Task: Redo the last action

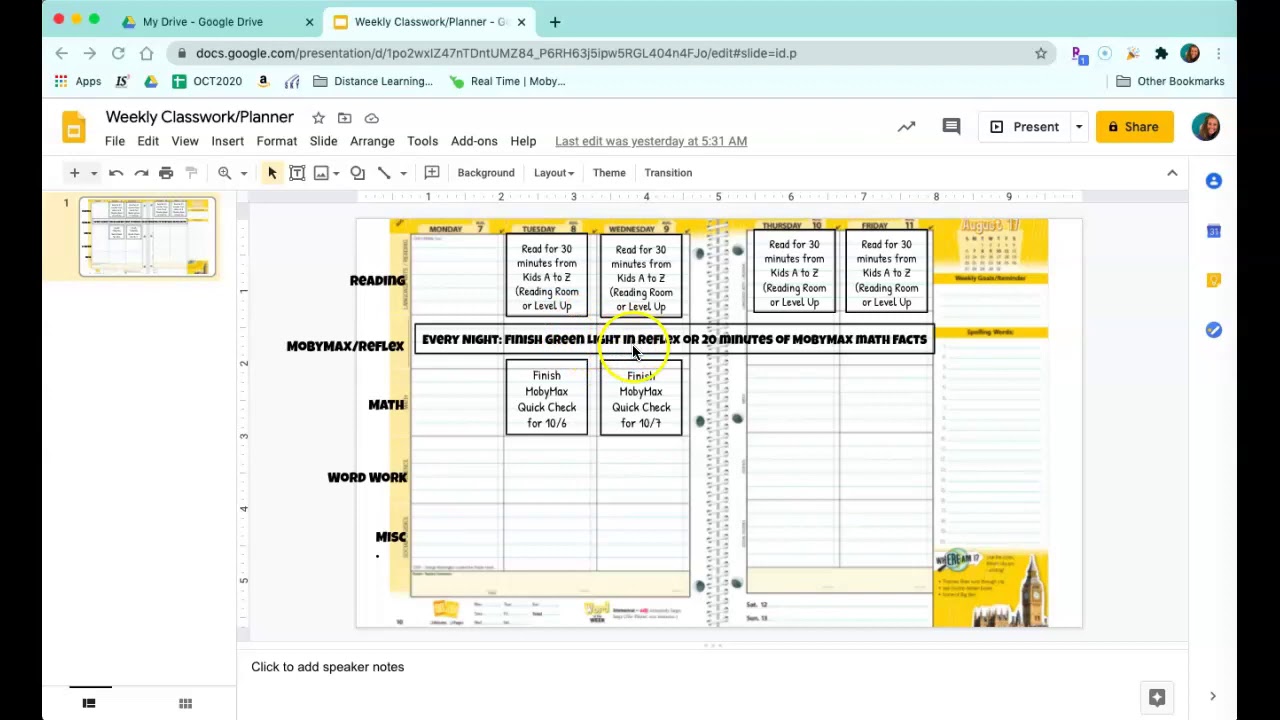Action: (141, 173)
